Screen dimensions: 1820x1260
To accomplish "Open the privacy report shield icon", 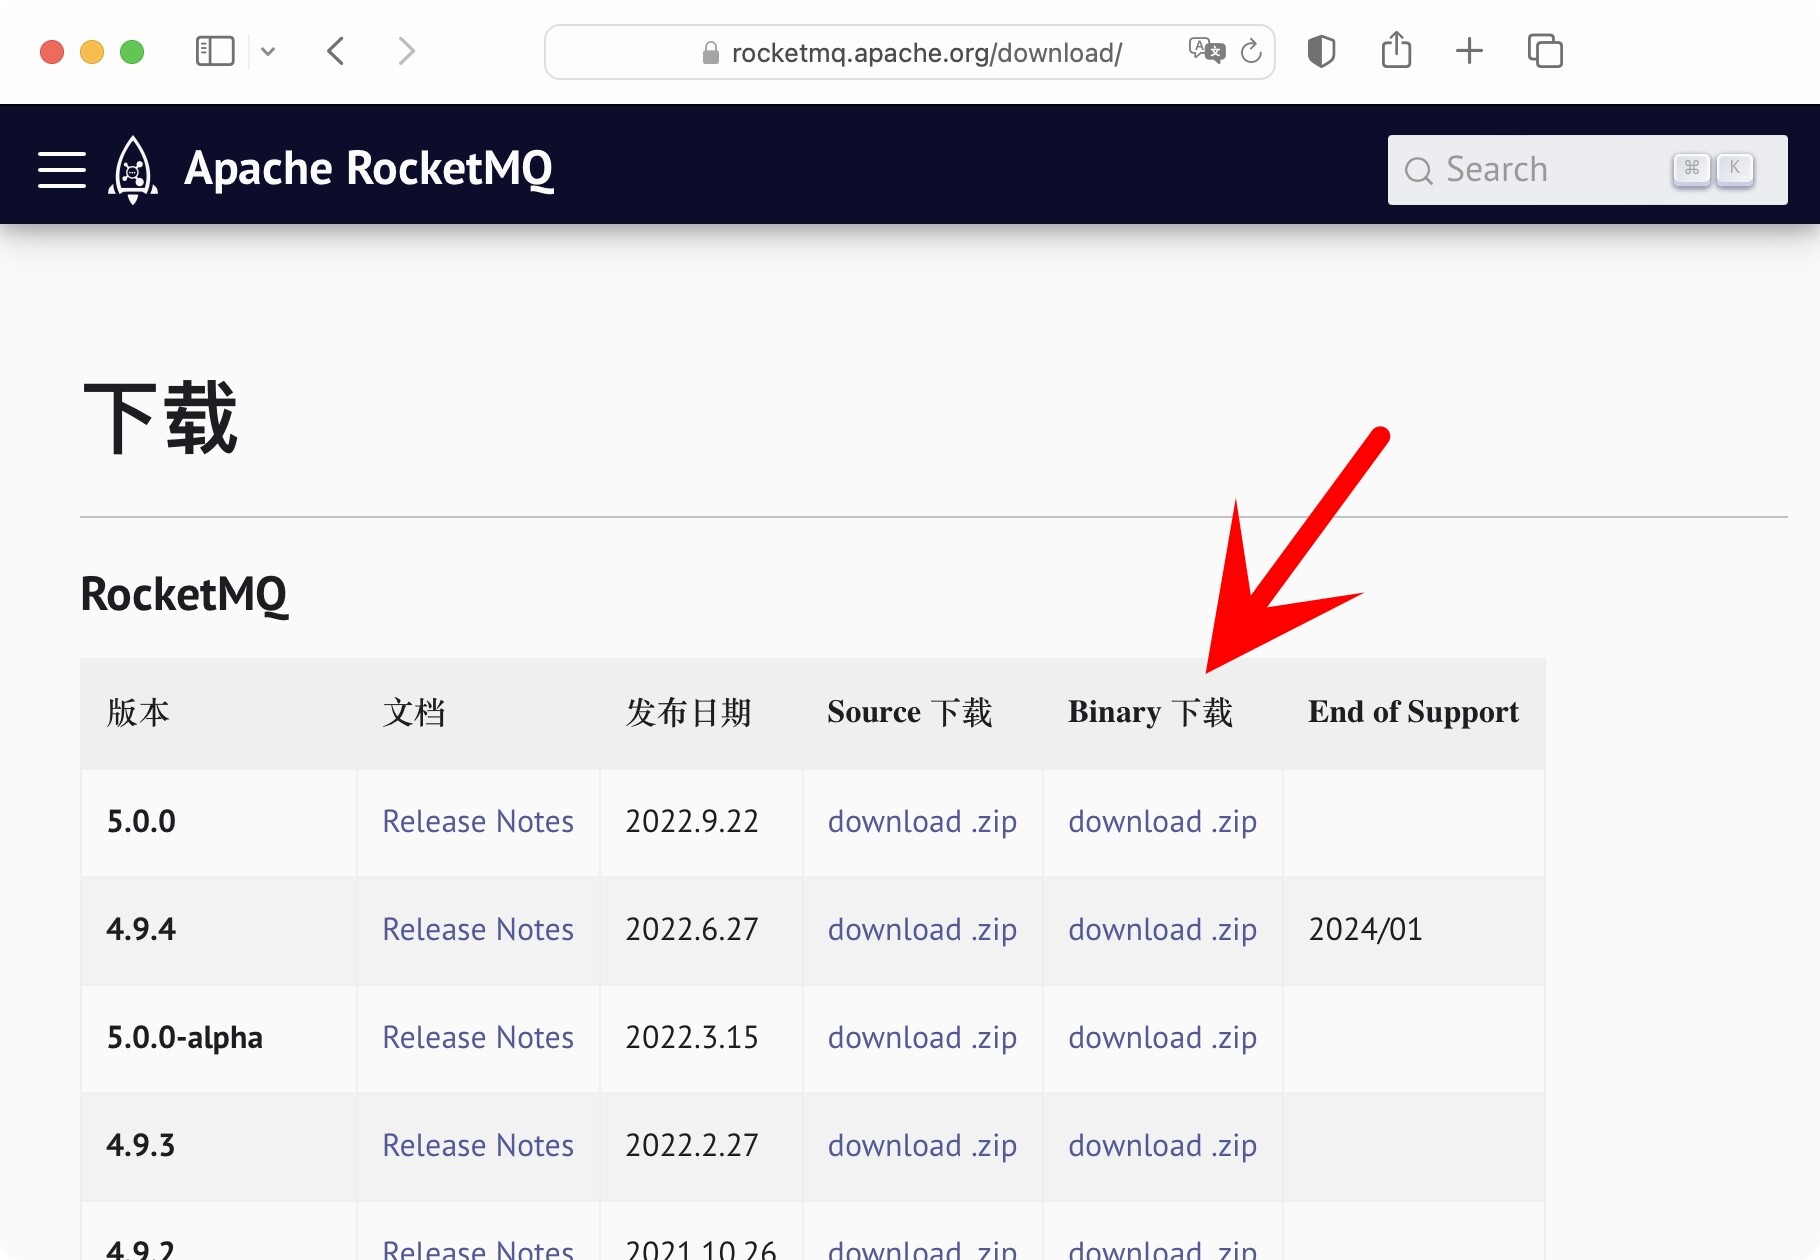I will (1321, 51).
